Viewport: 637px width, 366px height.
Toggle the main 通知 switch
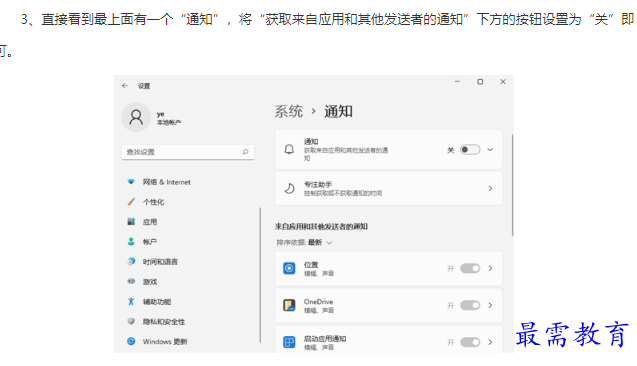pos(470,149)
